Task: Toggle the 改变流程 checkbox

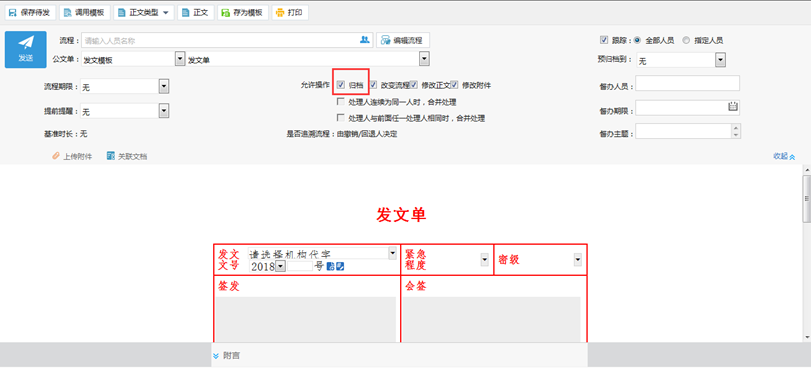Action: [374, 85]
